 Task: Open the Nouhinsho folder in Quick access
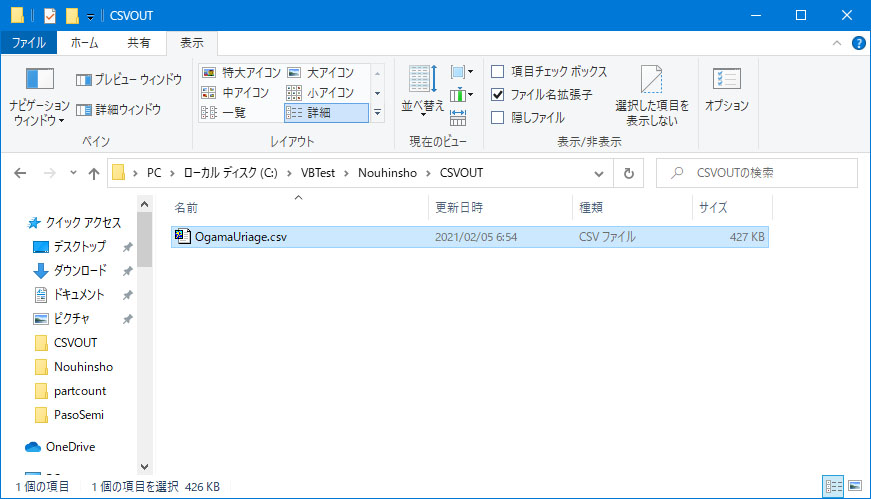click(x=82, y=367)
